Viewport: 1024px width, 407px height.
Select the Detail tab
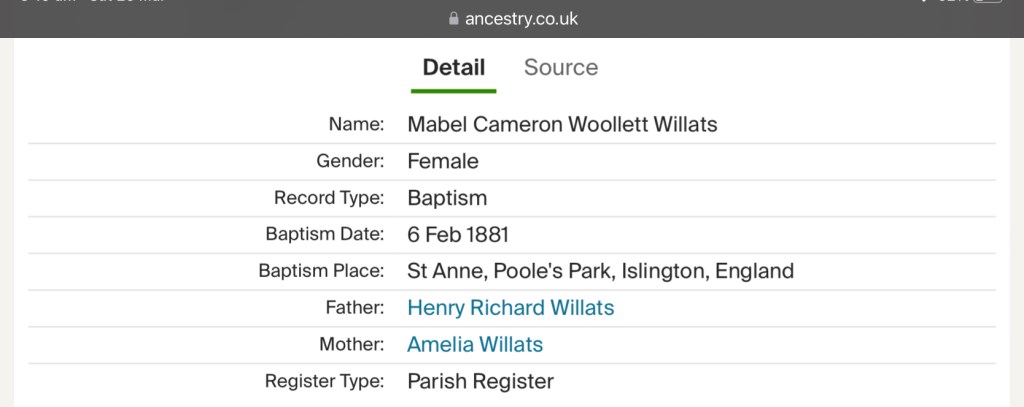454,68
